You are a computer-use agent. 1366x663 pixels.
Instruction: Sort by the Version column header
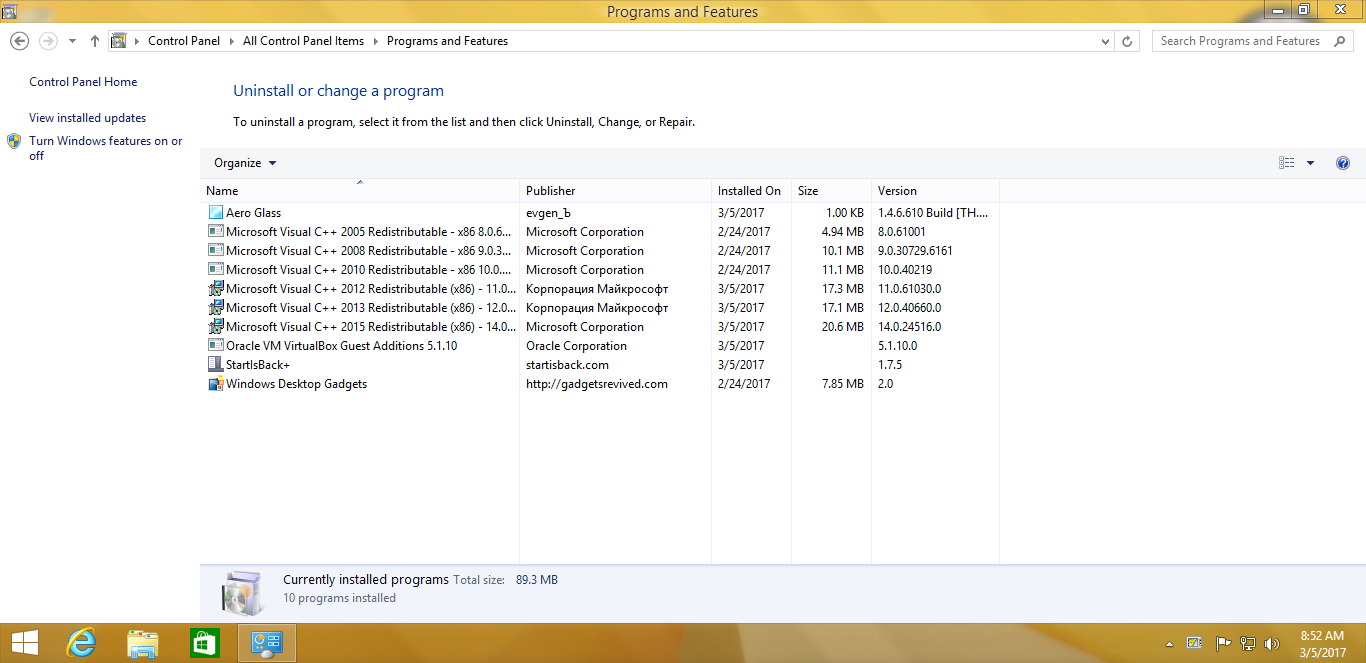pyautogui.click(x=935, y=191)
